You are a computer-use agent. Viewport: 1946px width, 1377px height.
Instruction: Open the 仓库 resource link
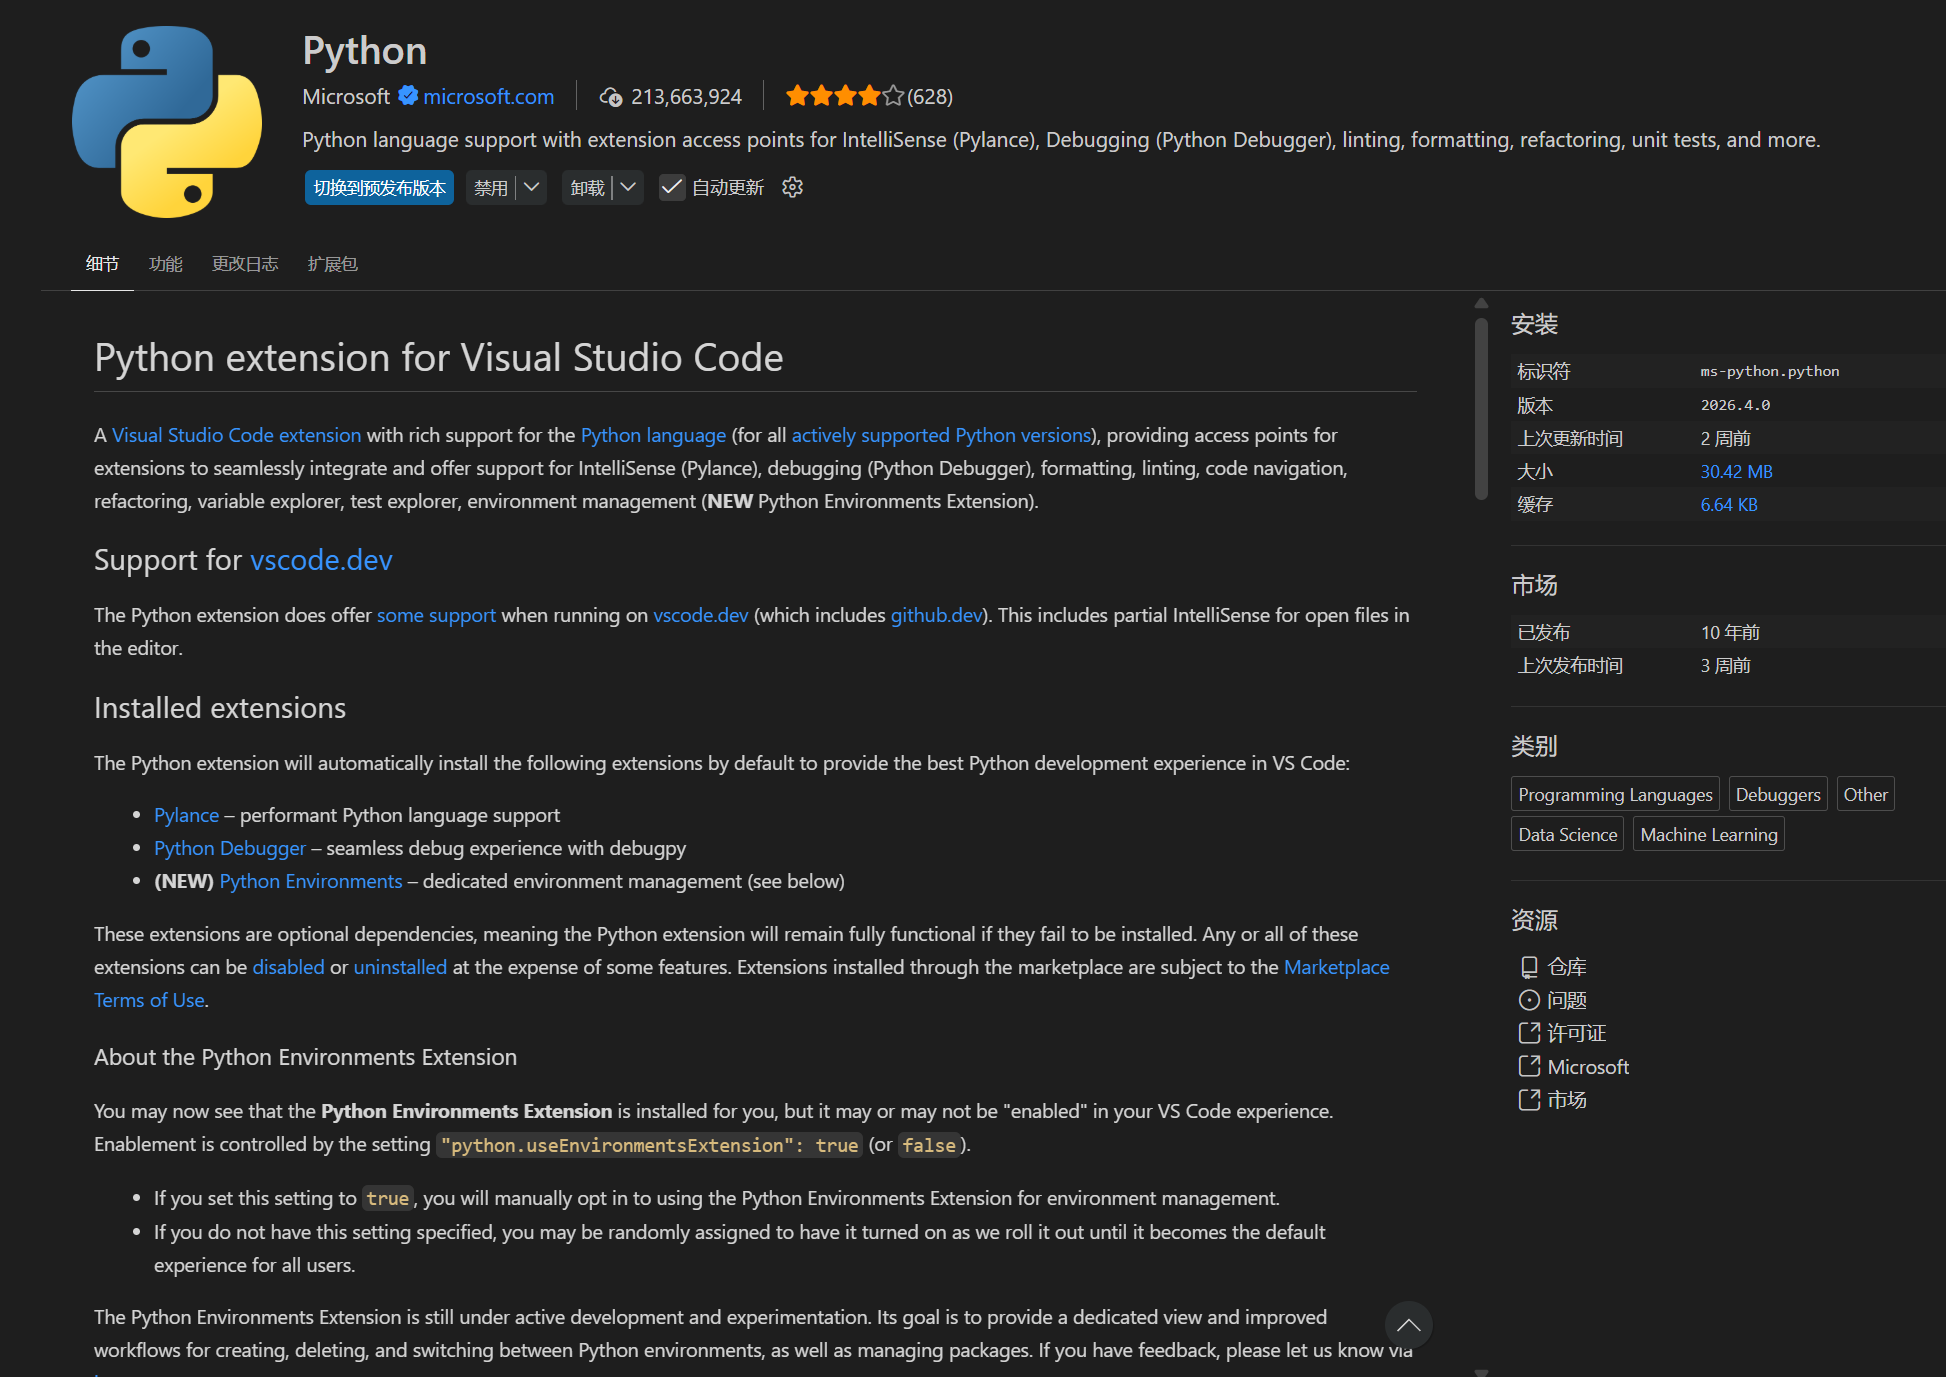[1567, 967]
